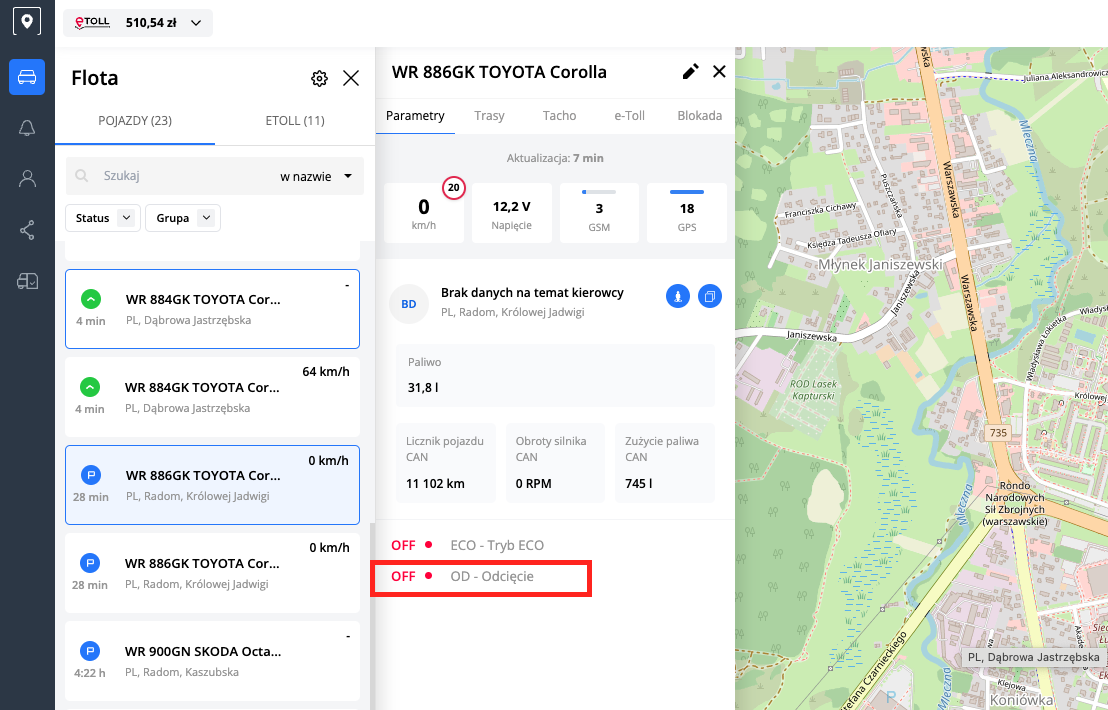The width and height of the screenshot is (1108, 710).
Task: Click the ECO - Tryb ECO status row
Action: pos(468,545)
